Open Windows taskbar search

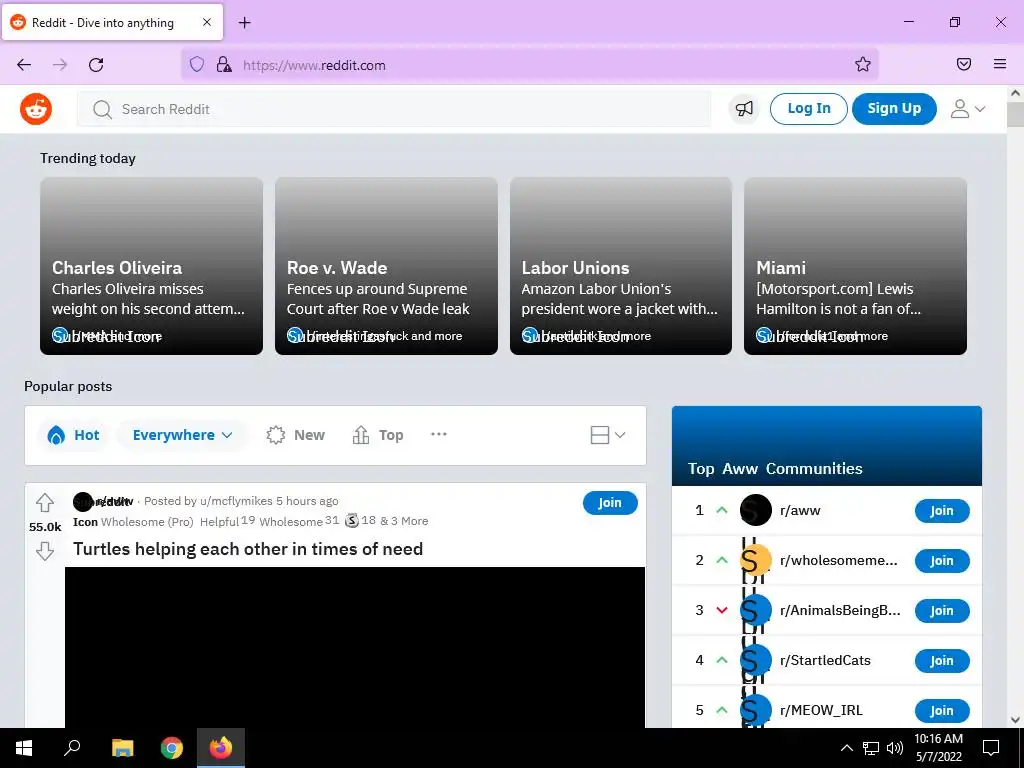point(72,748)
